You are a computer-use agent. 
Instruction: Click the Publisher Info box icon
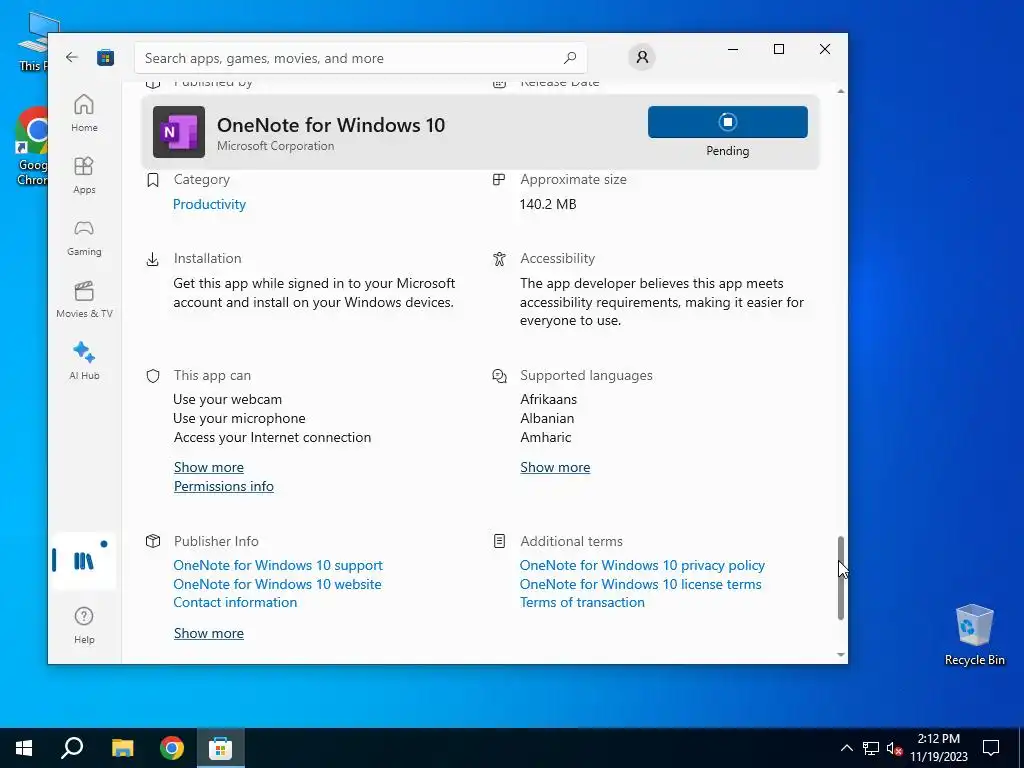click(153, 541)
